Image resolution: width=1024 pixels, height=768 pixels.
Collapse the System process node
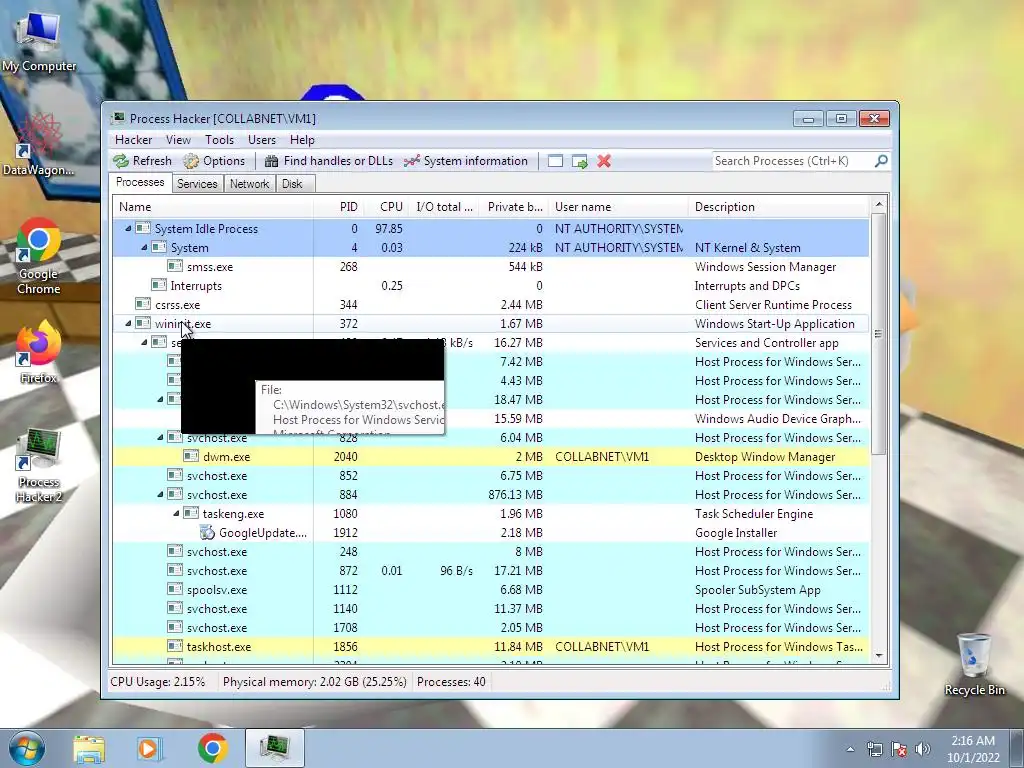tap(144, 248)
